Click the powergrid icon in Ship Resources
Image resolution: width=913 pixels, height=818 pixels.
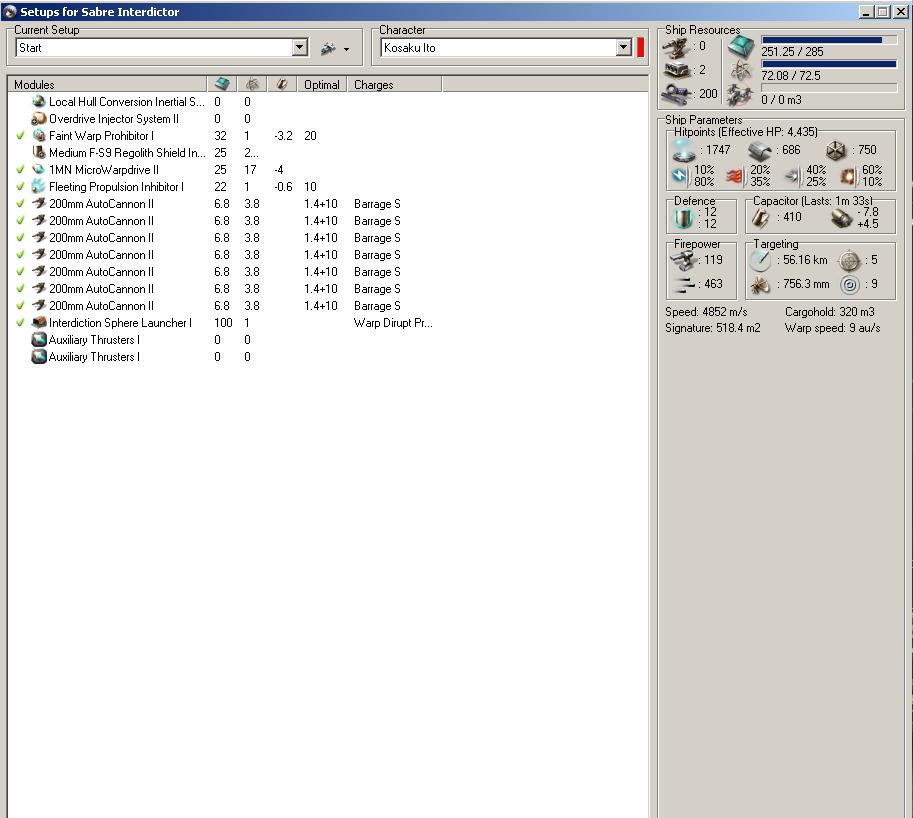pos(741,70)
